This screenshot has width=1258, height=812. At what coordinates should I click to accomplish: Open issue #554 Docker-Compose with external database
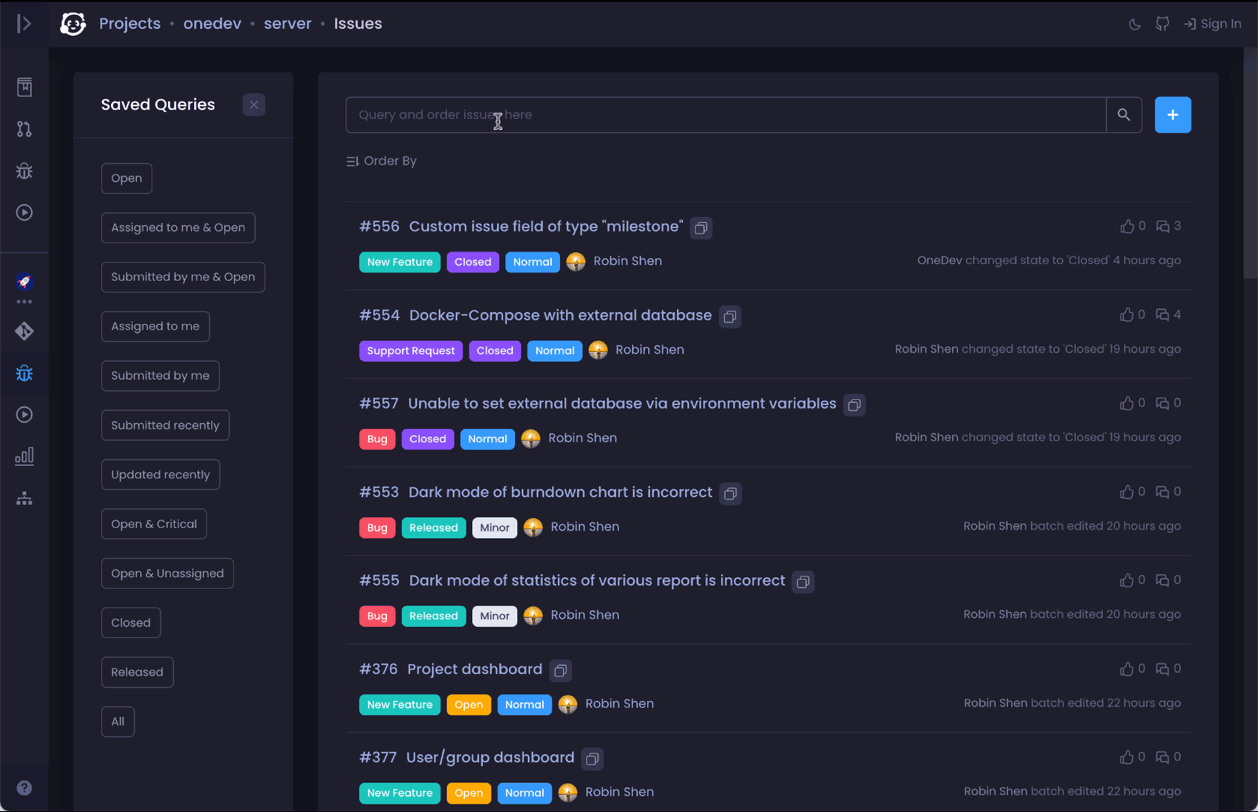pyautogui.click(x=560, y=316)
